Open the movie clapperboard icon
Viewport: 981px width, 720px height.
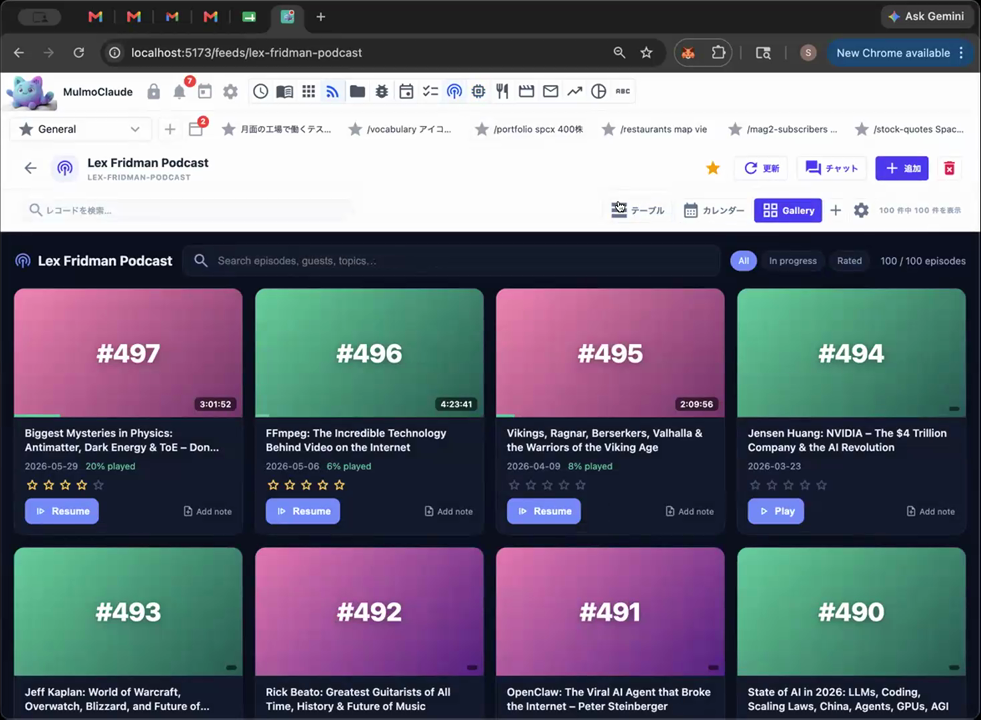(x=526, y=91)
